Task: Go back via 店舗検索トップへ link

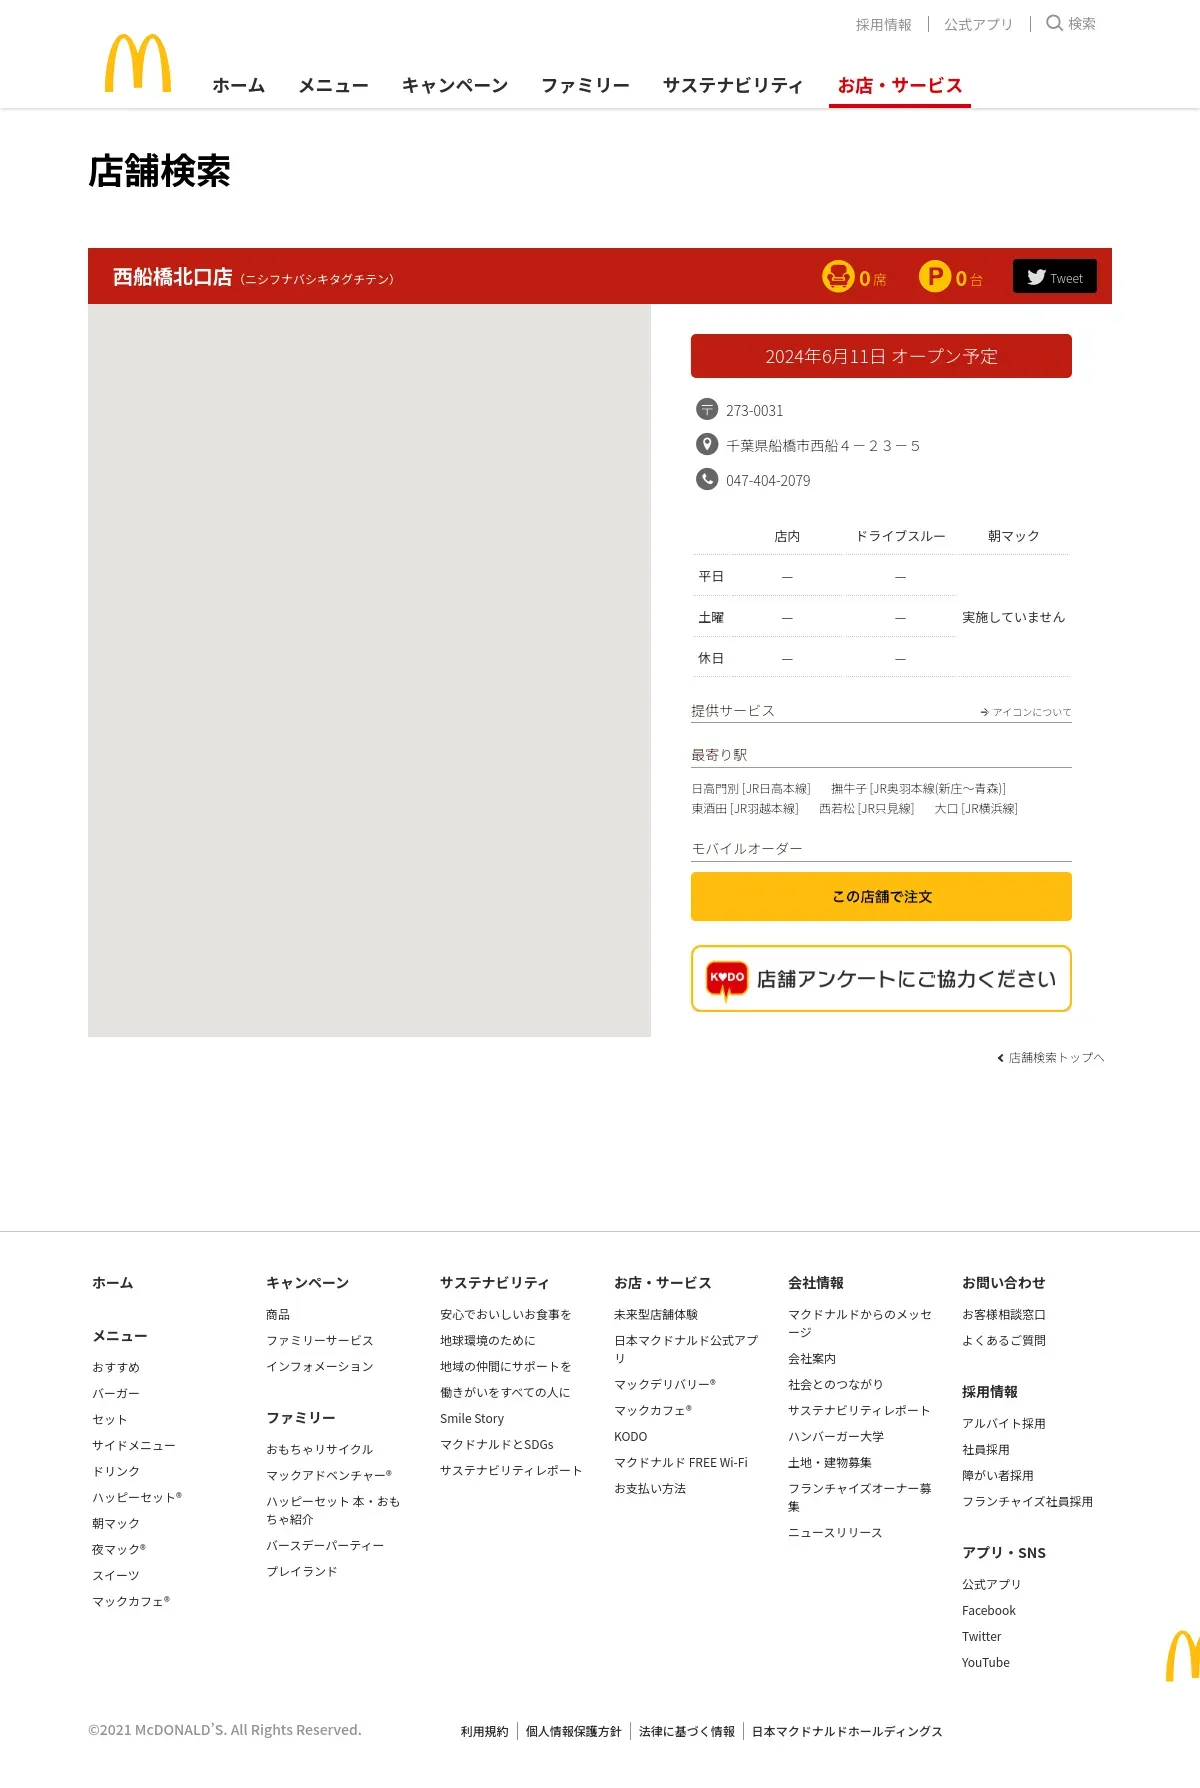Action: click(1051, 1057)
